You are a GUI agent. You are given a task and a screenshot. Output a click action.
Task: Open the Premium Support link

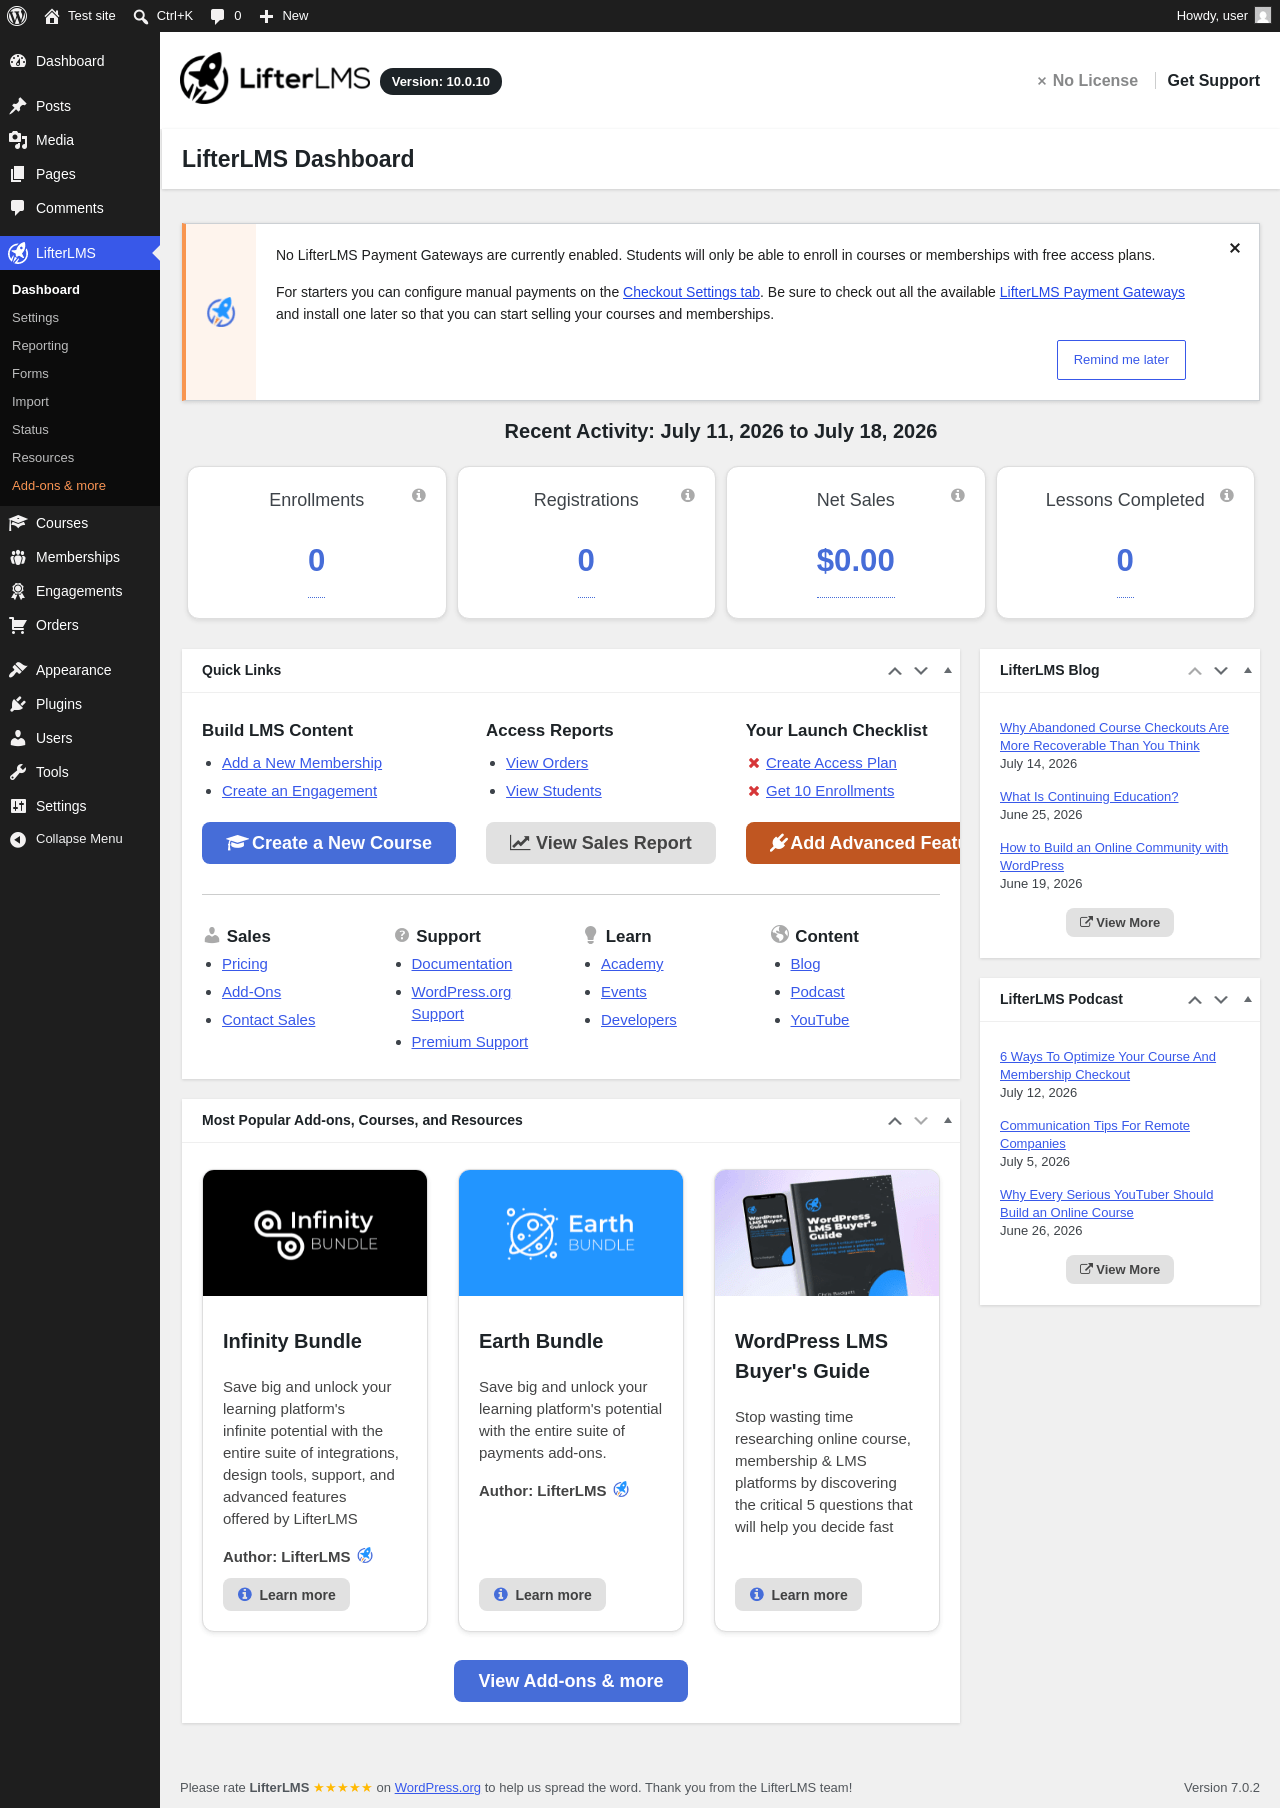[470, 1042]
